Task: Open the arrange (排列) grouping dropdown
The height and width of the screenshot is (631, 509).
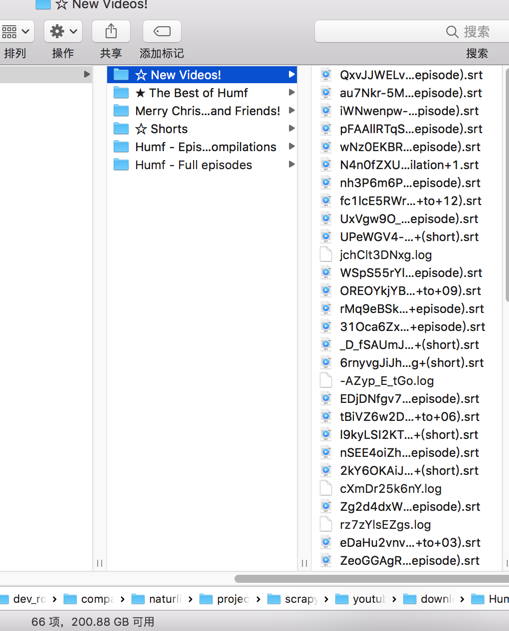Action: tap(16, 31)
